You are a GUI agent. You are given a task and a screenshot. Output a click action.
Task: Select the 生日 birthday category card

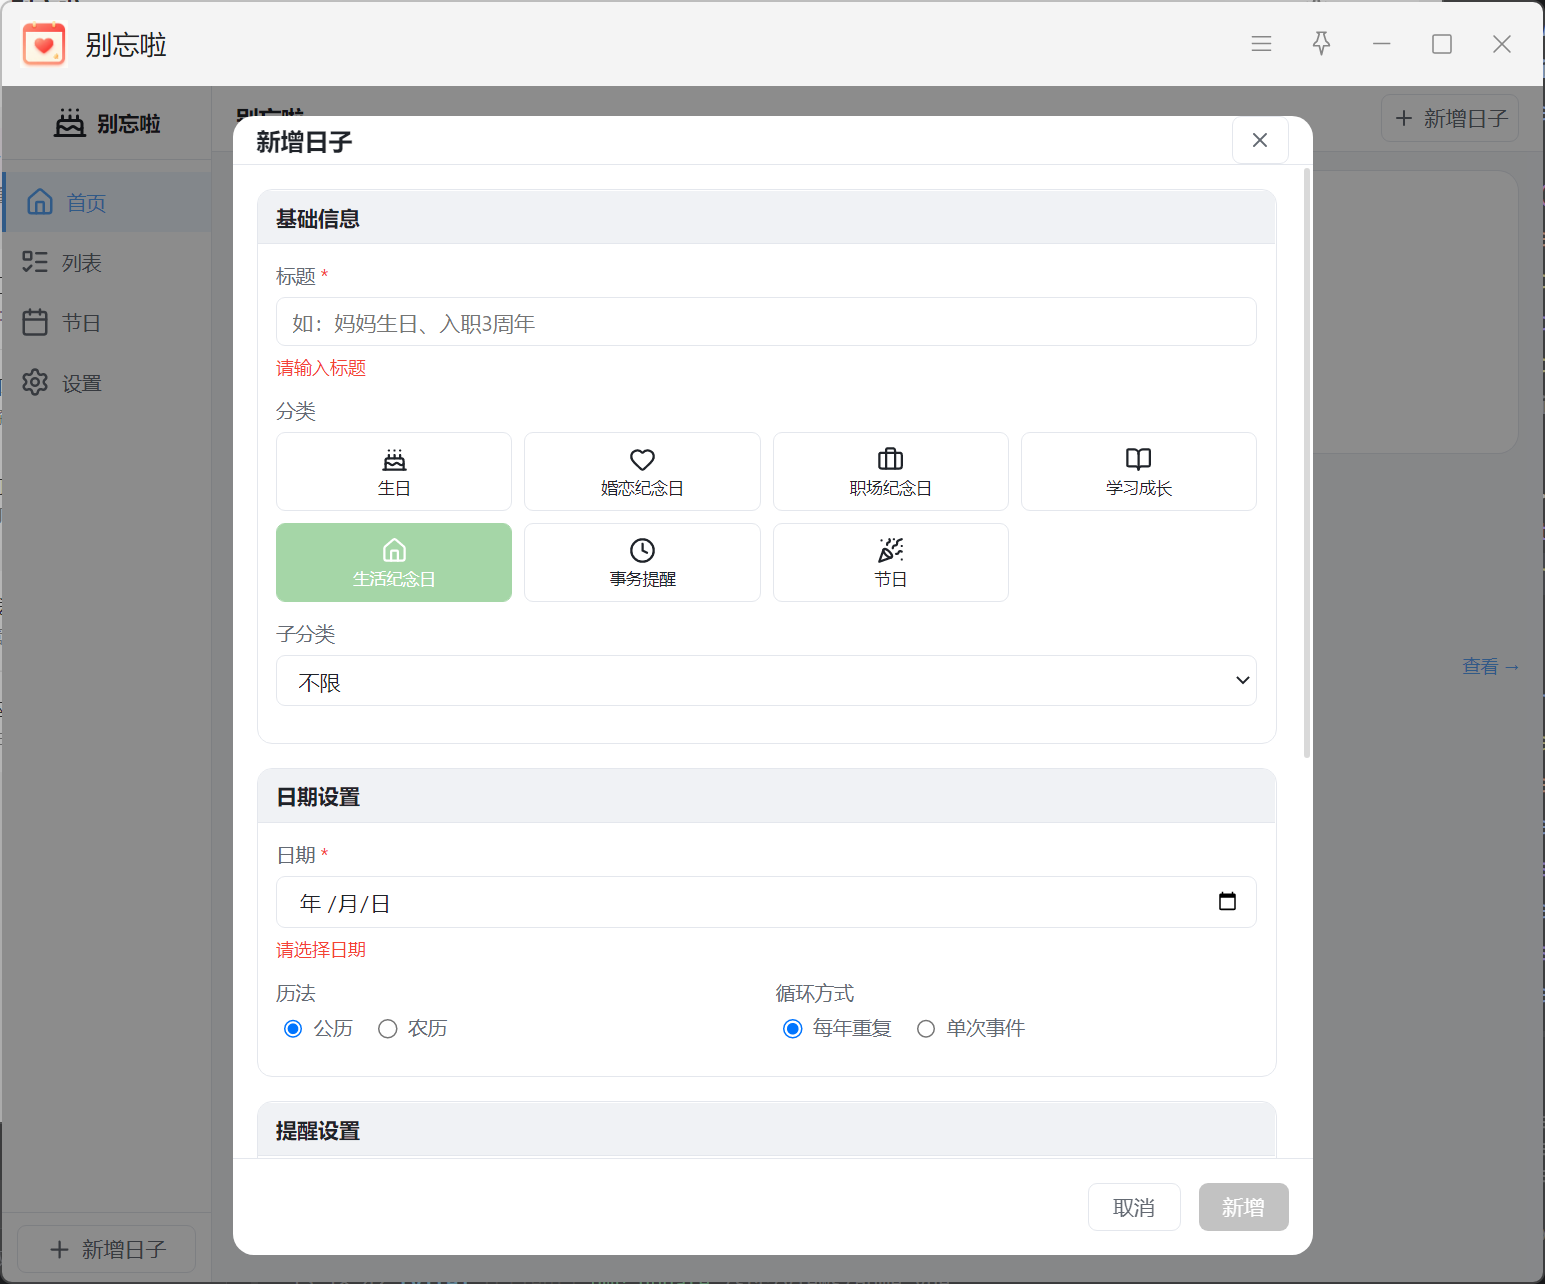point(394,472)
